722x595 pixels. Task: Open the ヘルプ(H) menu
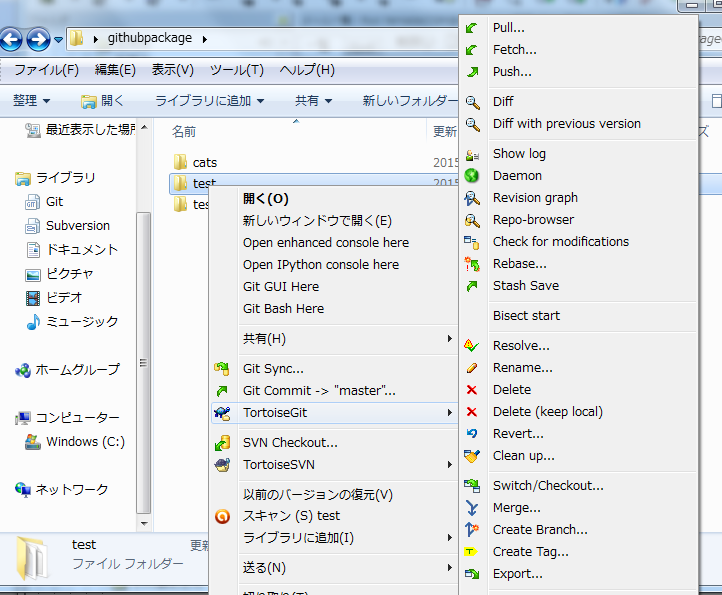[307, 70]
